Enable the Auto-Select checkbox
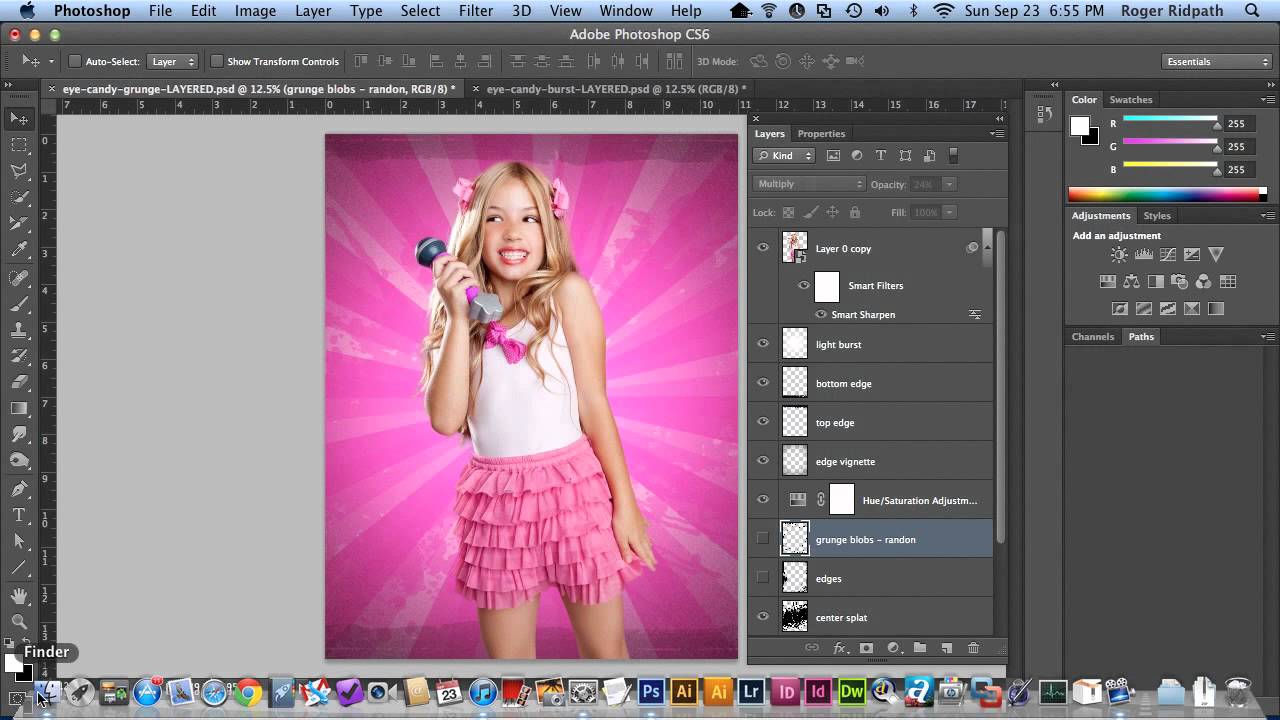1280x720 pixels. click(x=74, y=62)
